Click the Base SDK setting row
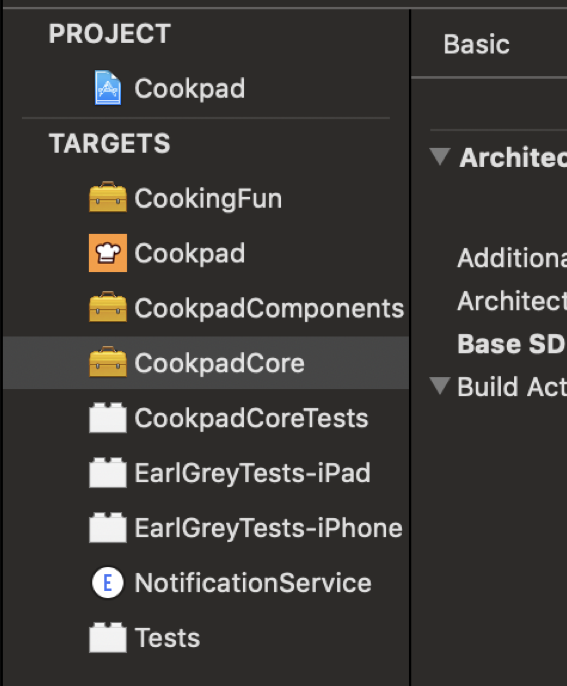The height and width of the screenshot is (686, 567). coord(511,343)
